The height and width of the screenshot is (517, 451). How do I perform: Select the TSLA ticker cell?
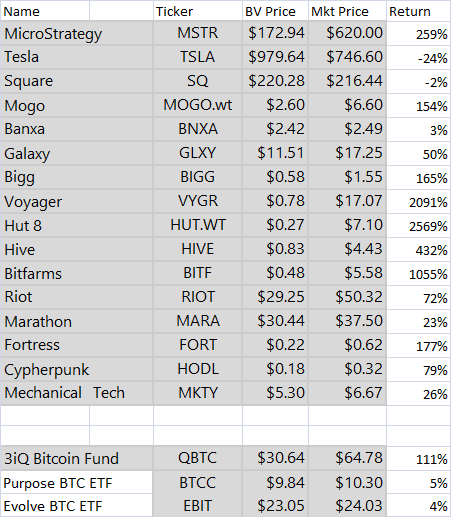coord(198,57)
